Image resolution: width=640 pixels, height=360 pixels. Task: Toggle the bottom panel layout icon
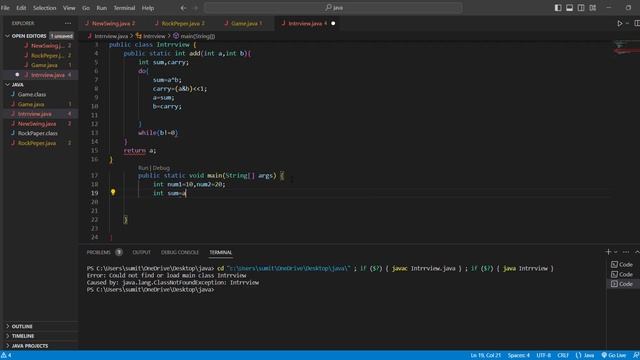click(569, 8)
